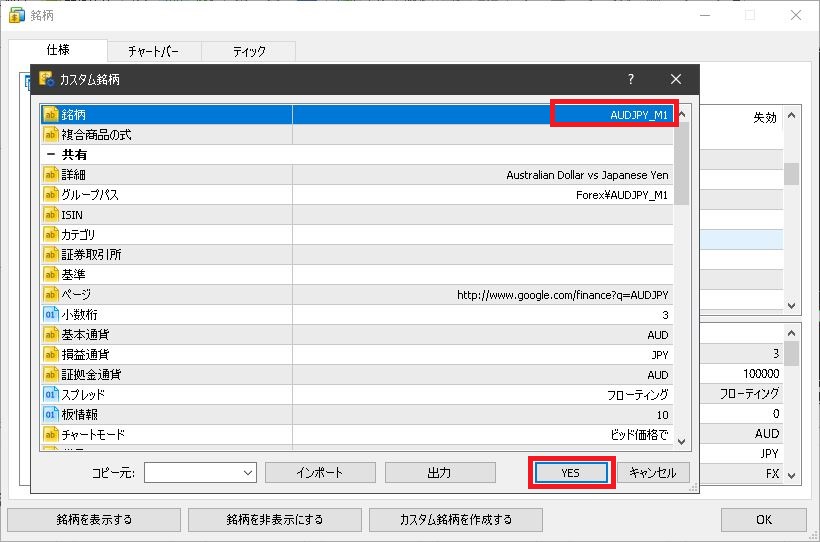Click the スプレッド numeric icon
This screenshot has height=542, width=820.
click(51, 393)
